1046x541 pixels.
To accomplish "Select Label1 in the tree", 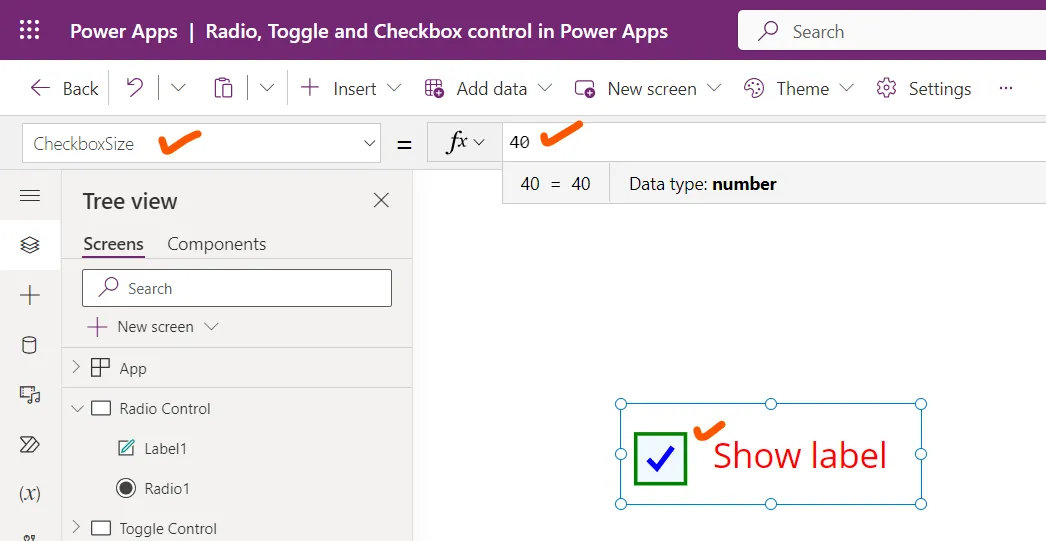I will click(165, 448).
